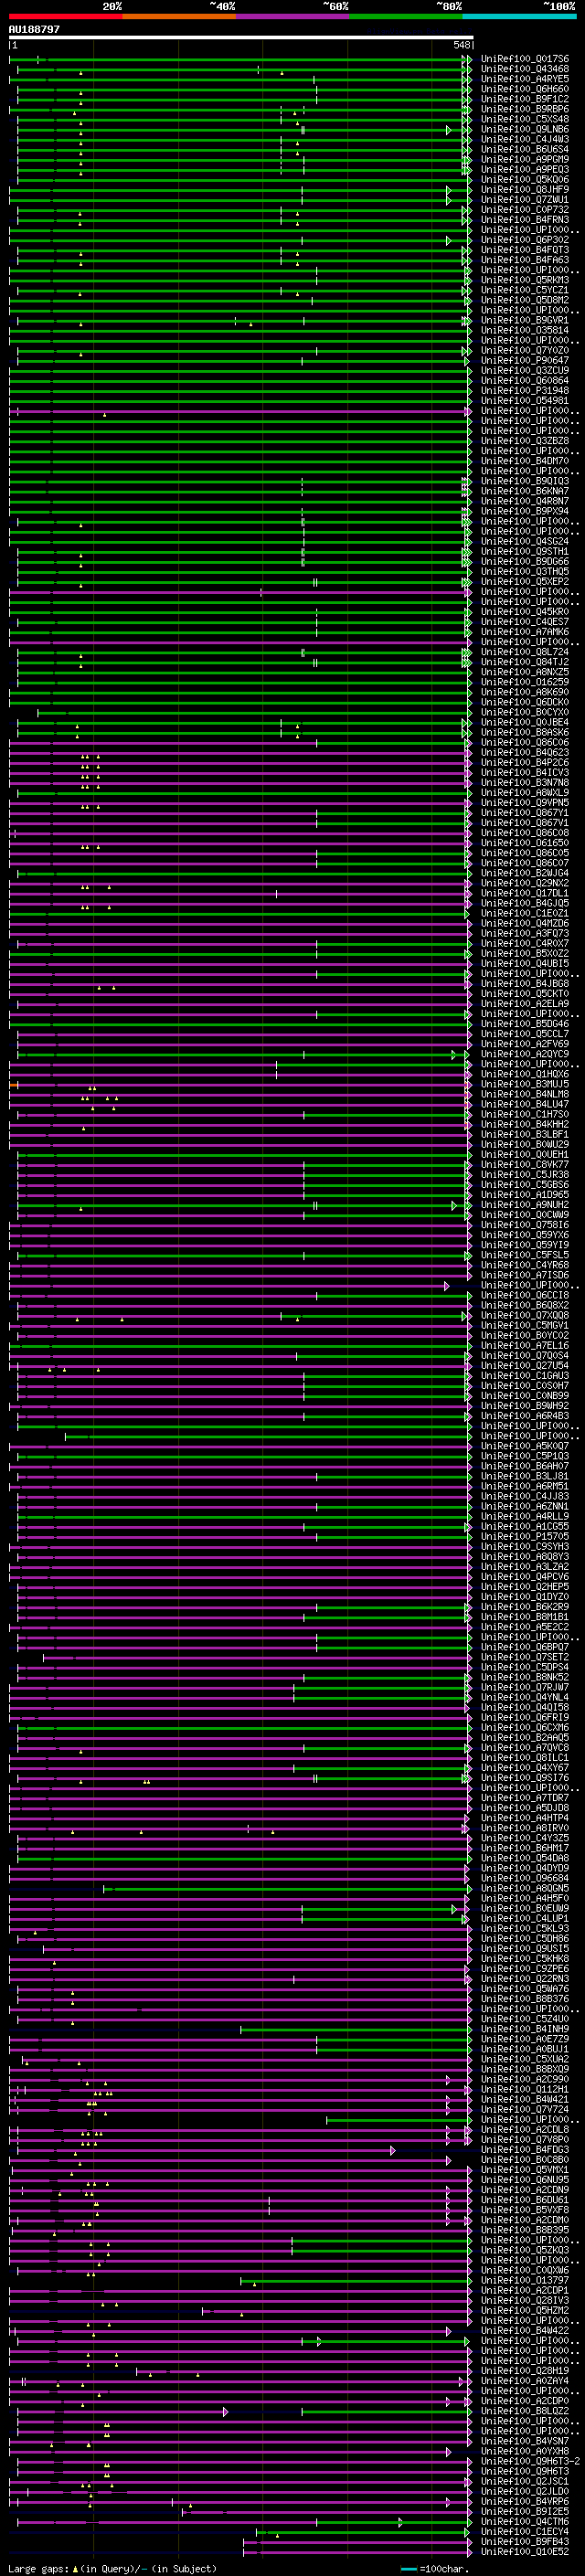
Task: Select the UniRef100_B4W422 label
Action: 524,2331
